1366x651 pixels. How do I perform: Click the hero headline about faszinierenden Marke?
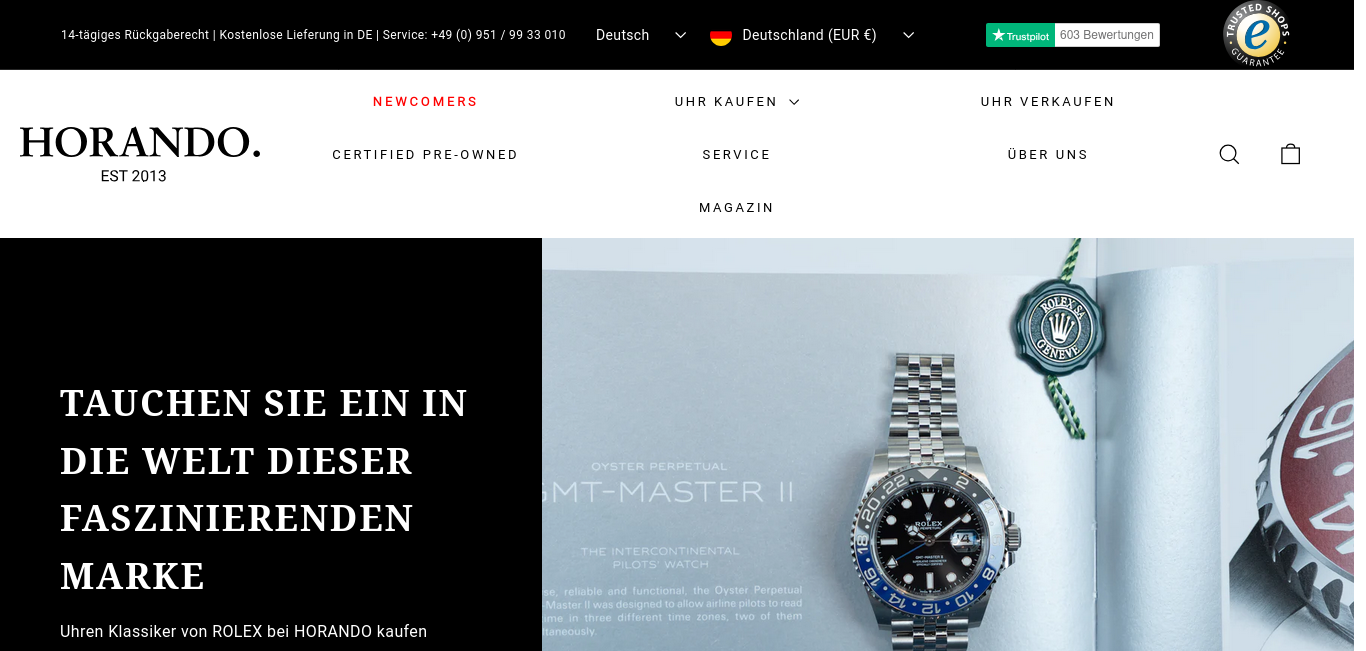264,490
